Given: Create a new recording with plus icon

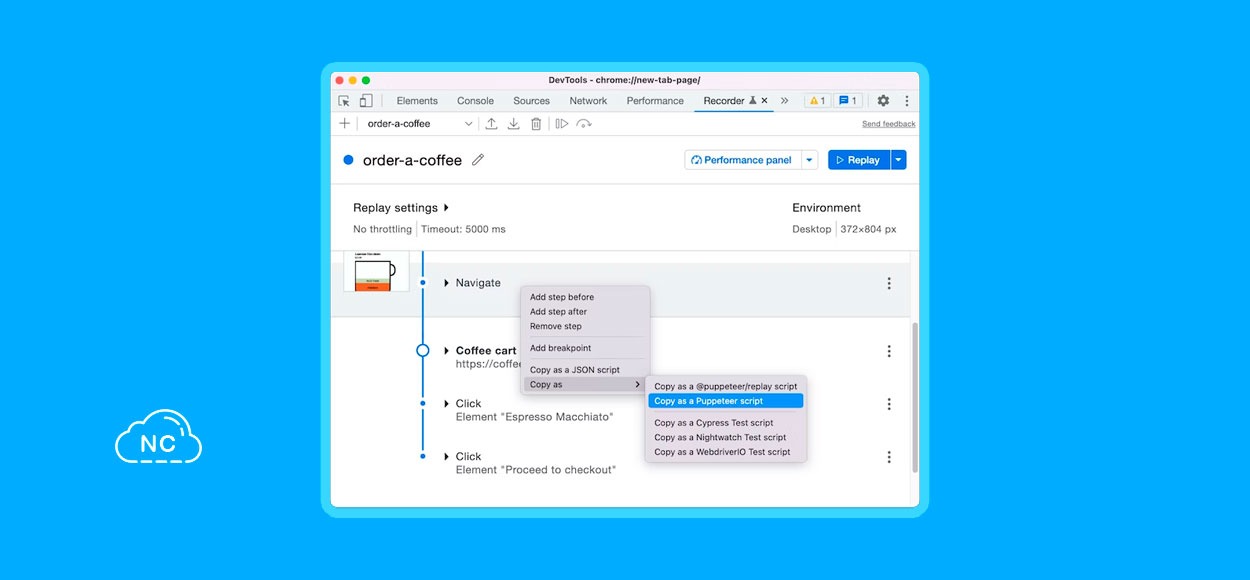Looking at the screenshot, I should 345,123.
